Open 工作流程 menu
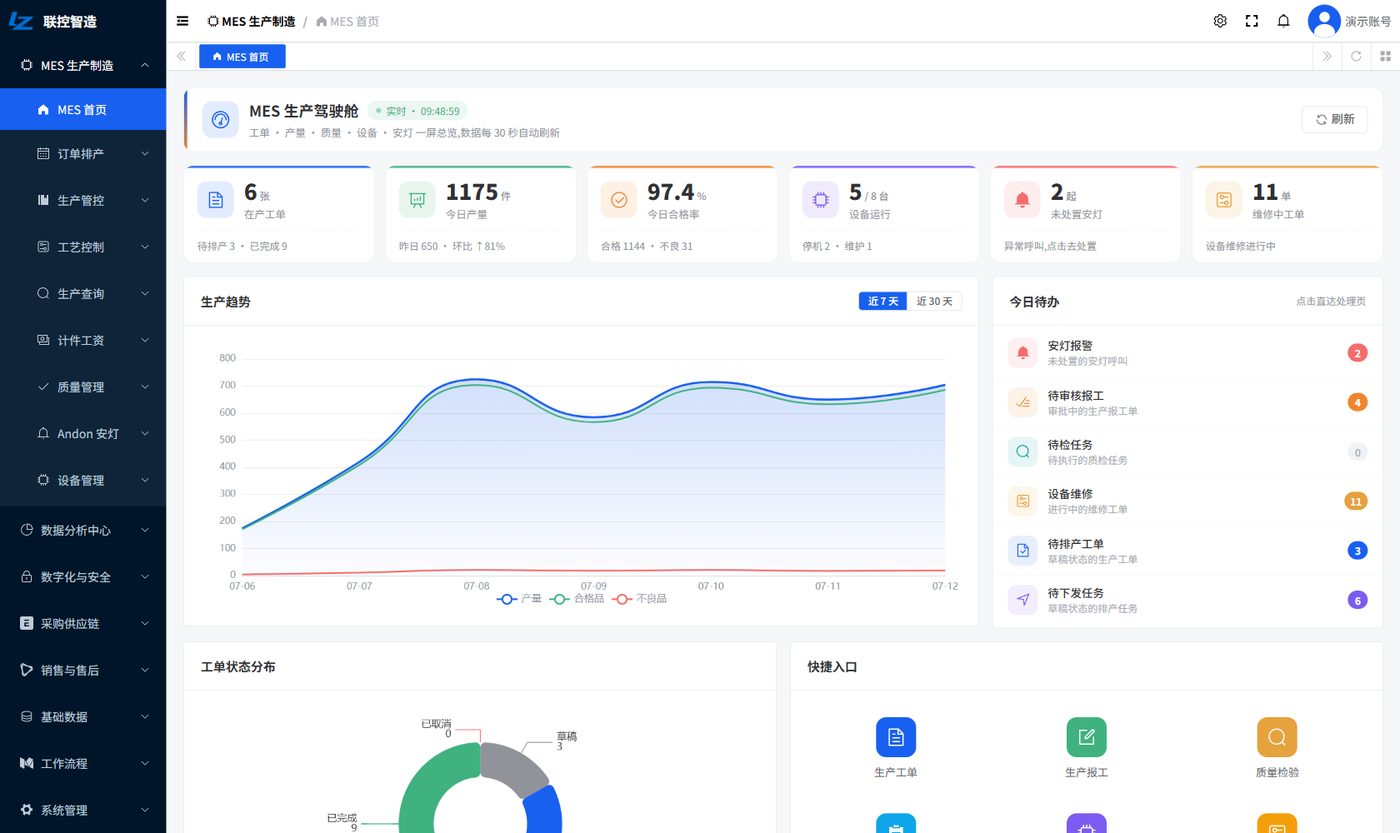 click(83, 763)
